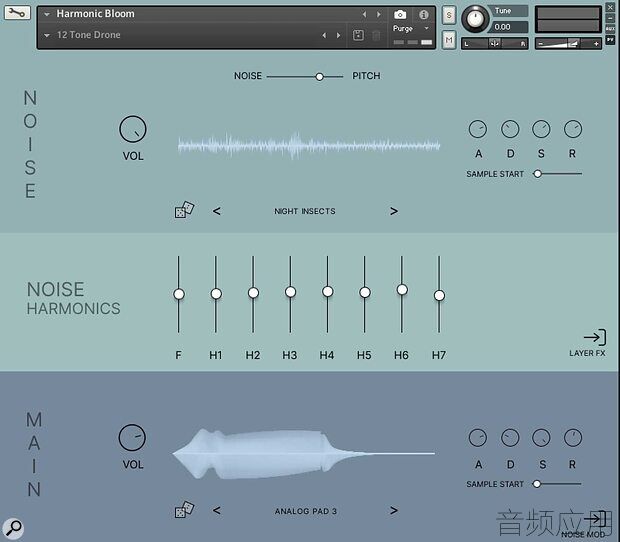Minimize the instrument with the minus button
The width and height of the screenshot is (620, 542).
610,18
